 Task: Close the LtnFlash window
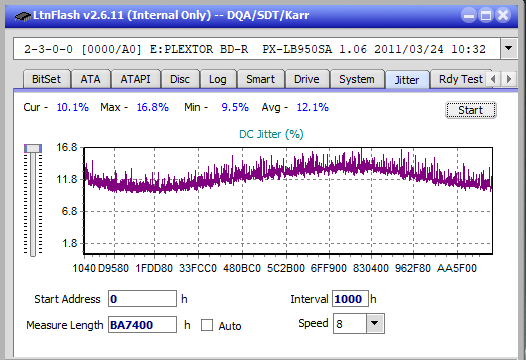503,15
